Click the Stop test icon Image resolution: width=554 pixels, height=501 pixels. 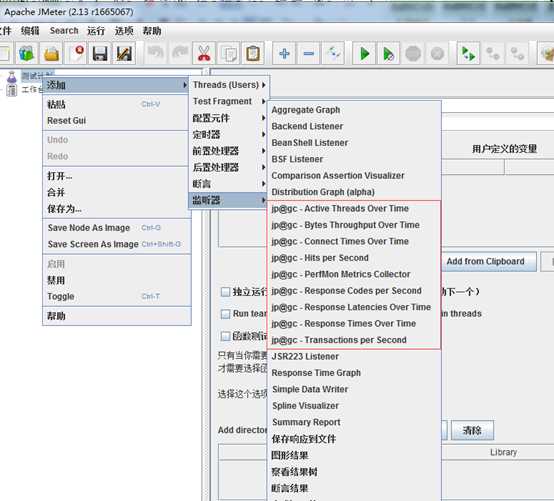(x=413, y=54)
